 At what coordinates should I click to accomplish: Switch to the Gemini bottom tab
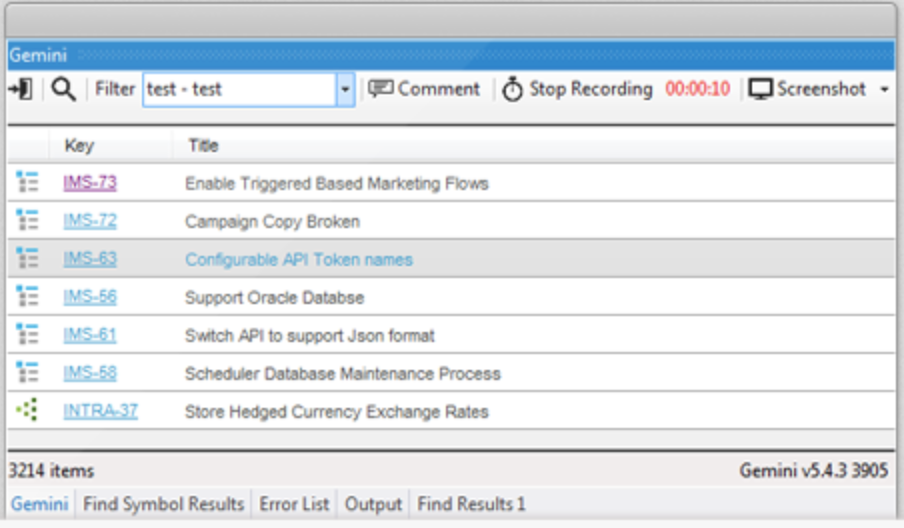[39, 504]
